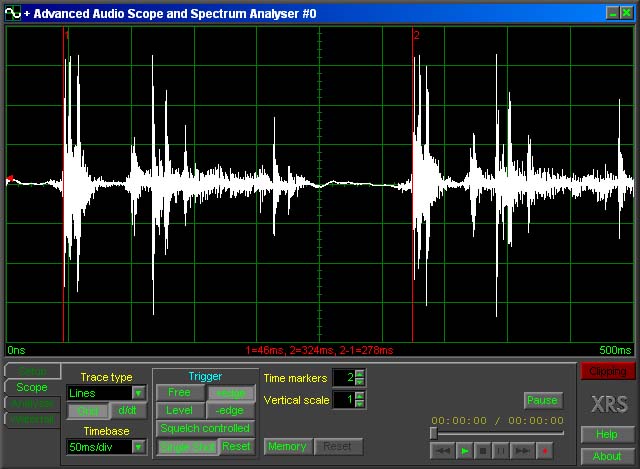Screen dimensions: 640x469
Task: Click red time marker 2 line
Action: pos(413,184)
